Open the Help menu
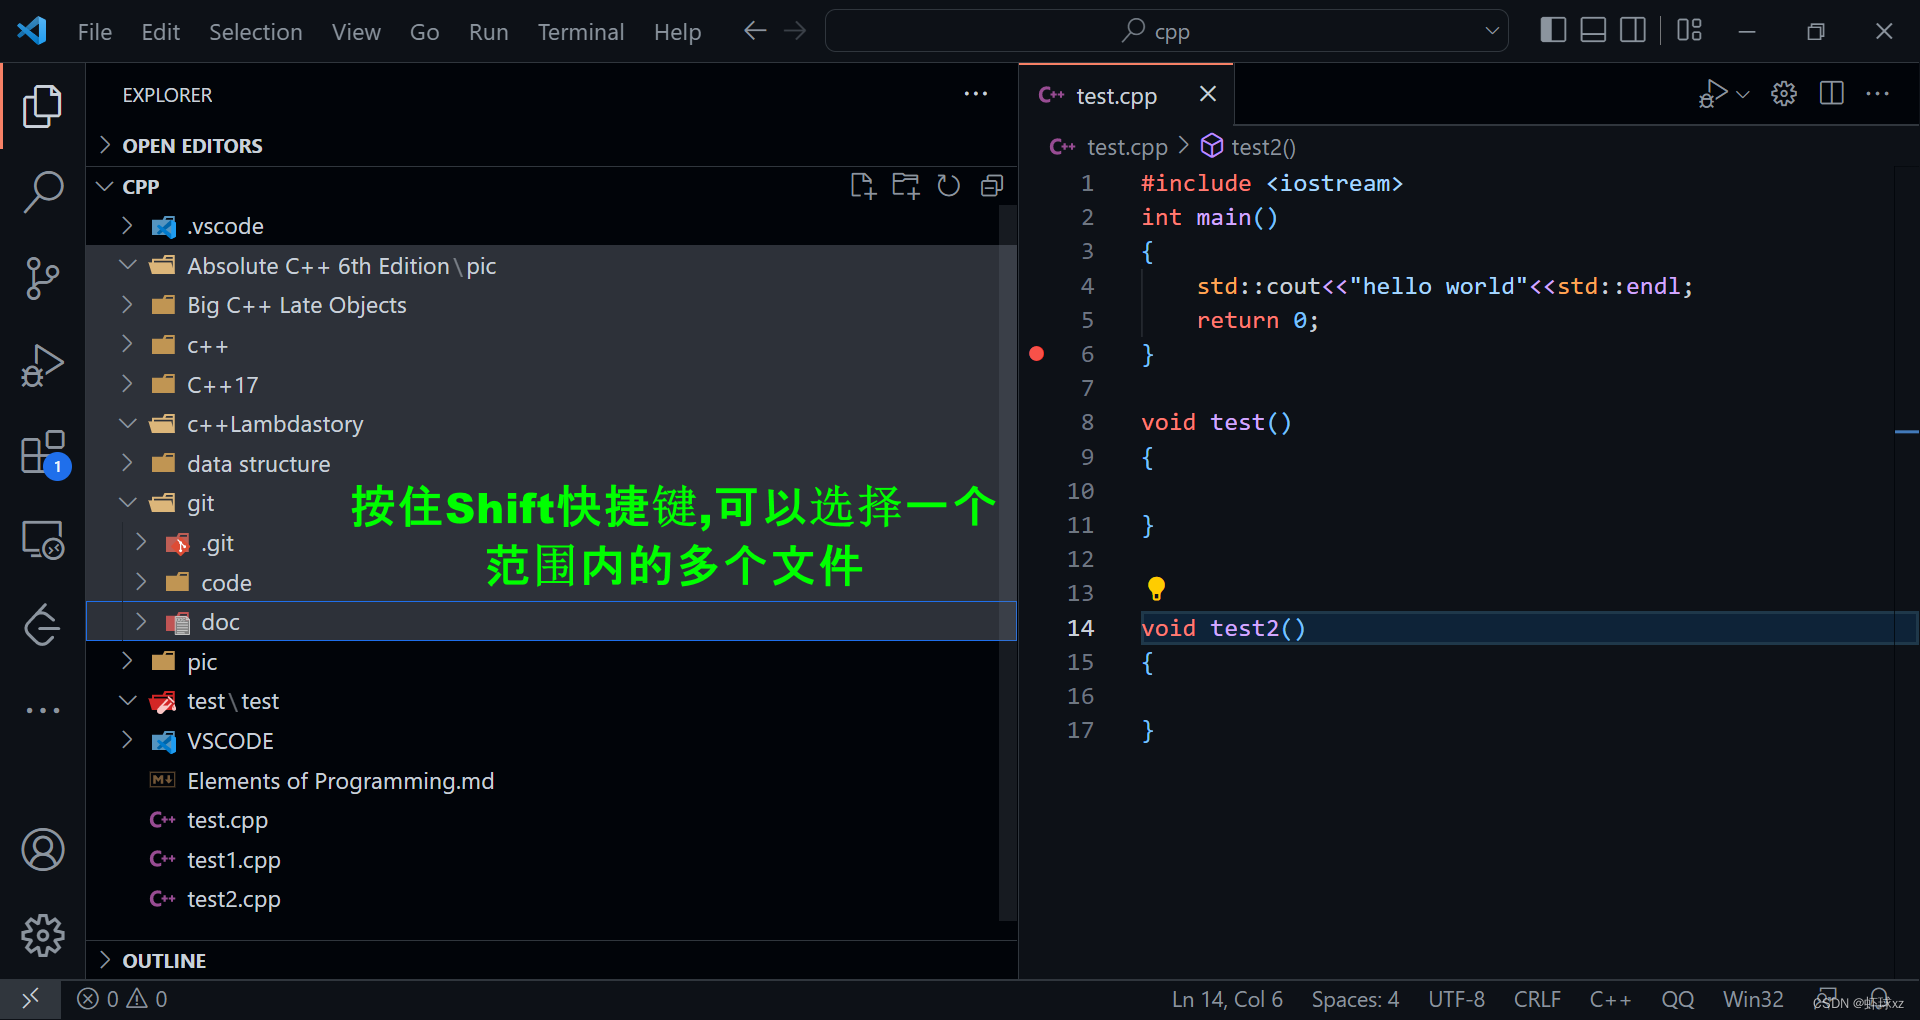 [x=677, y=32]
